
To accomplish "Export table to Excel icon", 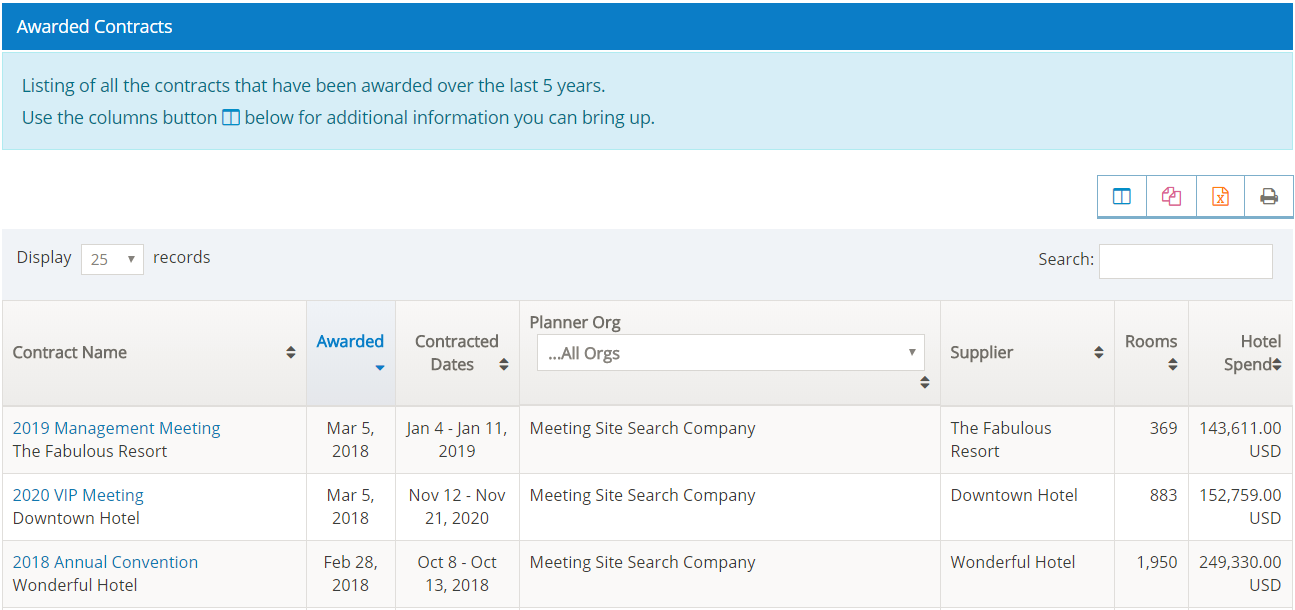I will click(1220, 197).
